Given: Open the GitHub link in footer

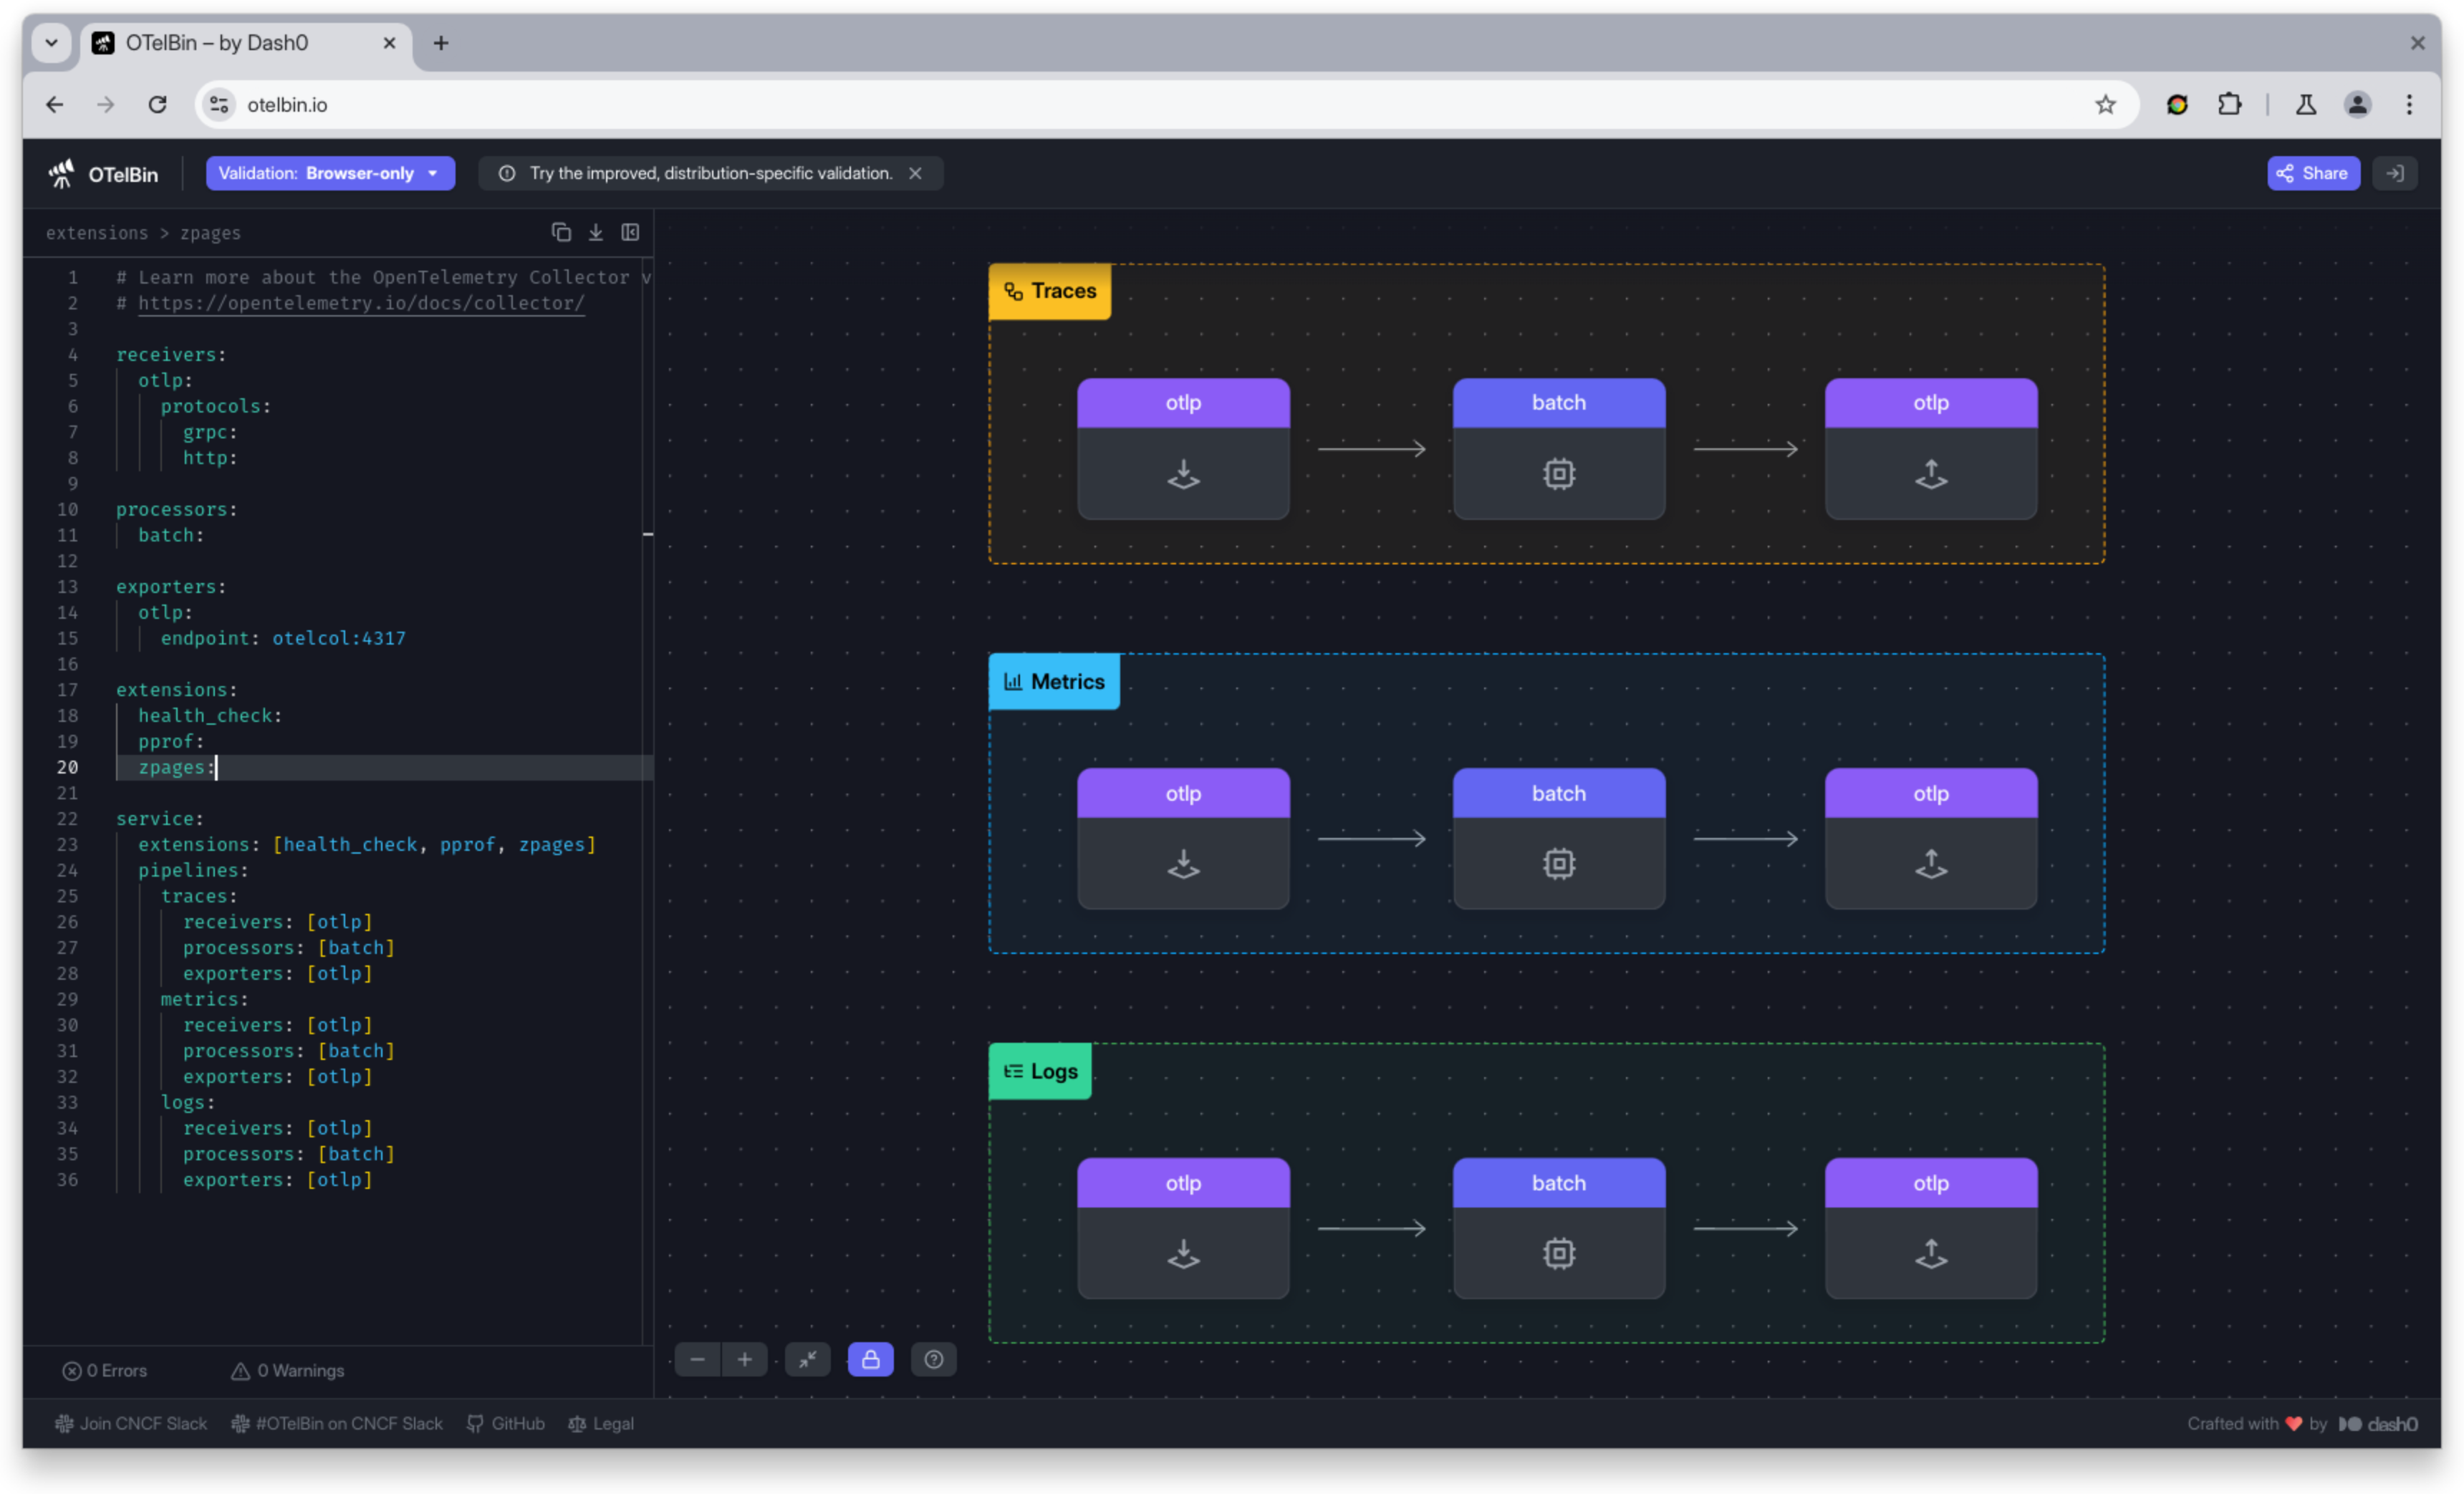Looking at the screenshot, I should click(x=506, y=1423).
